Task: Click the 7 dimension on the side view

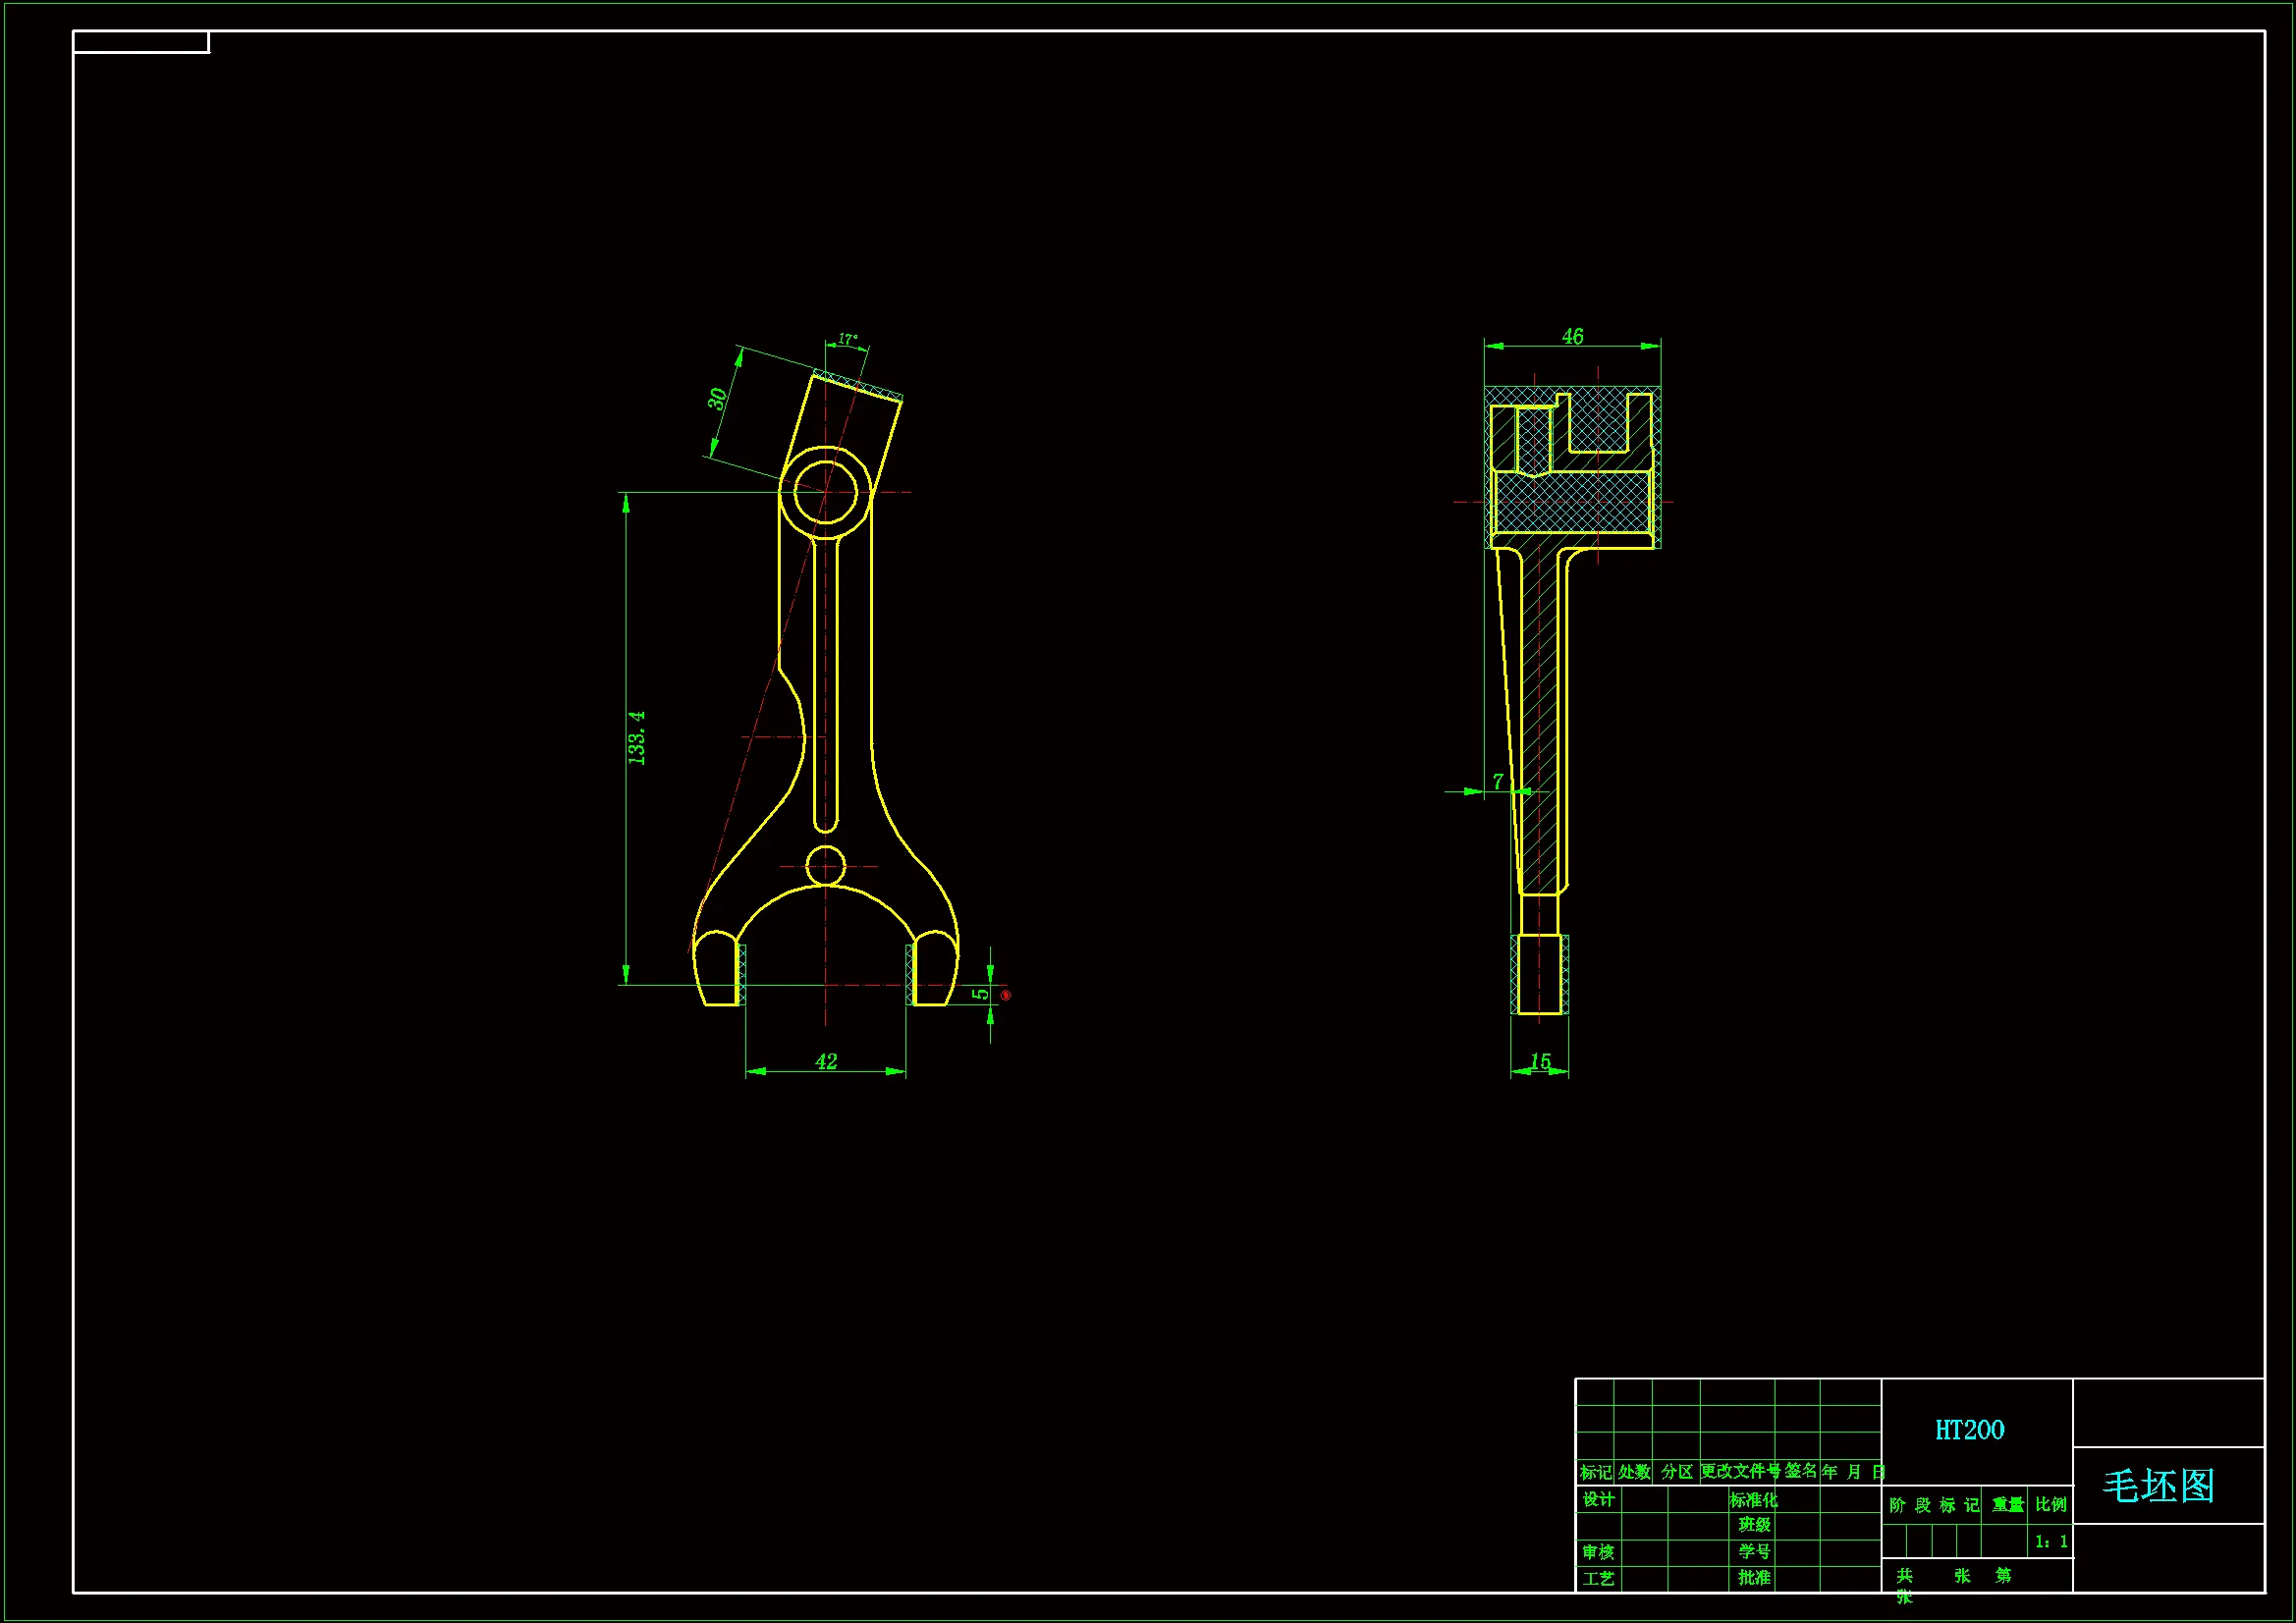Action: tap(1497, 781)
